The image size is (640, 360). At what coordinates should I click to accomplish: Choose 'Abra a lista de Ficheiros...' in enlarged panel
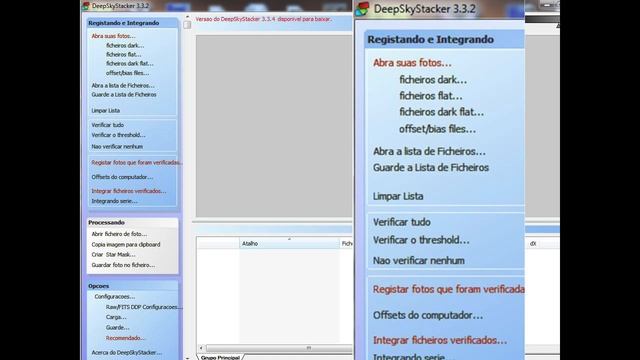point(429,151)
